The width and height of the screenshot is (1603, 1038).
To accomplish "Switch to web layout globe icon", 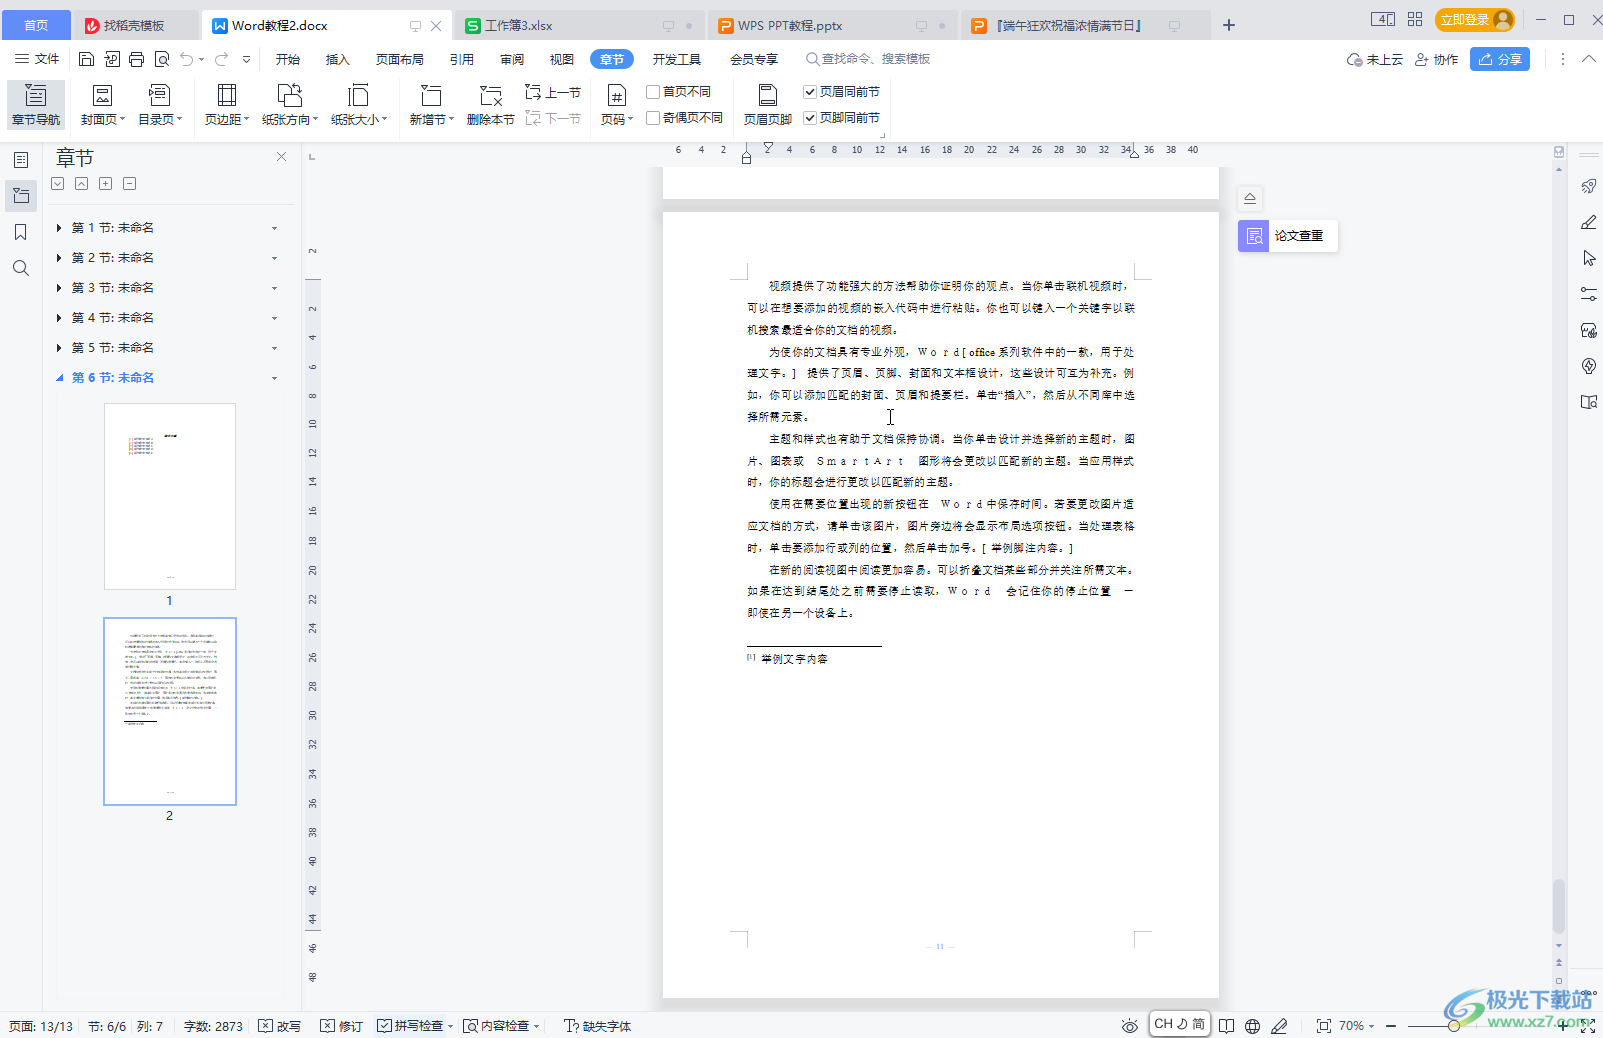I will (x=1253, y=1026).
